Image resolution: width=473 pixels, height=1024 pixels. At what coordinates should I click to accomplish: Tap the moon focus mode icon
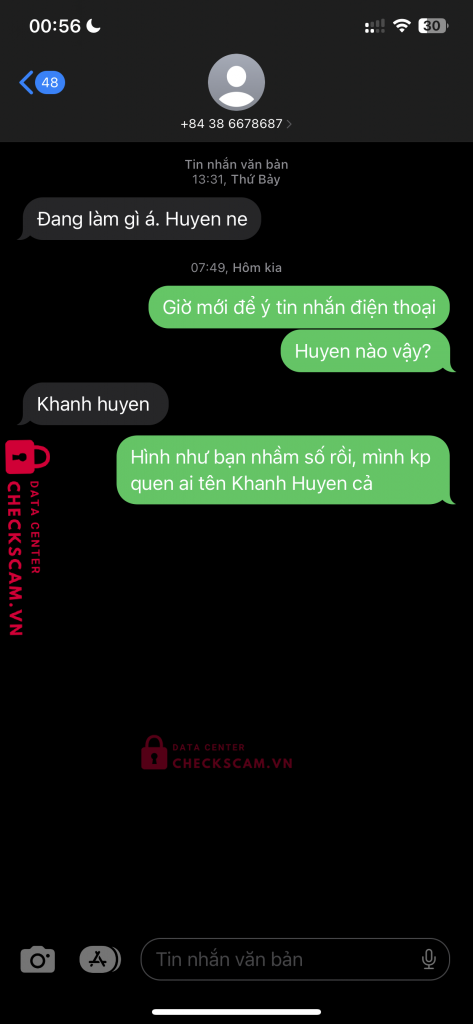[x=94, y=25]
